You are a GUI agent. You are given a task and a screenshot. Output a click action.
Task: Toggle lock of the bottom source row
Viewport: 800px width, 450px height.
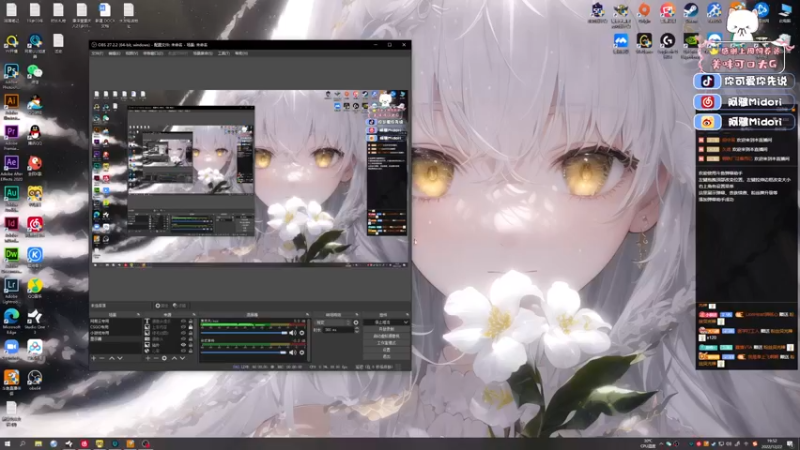pyautogui.click(x=190, y=351)
